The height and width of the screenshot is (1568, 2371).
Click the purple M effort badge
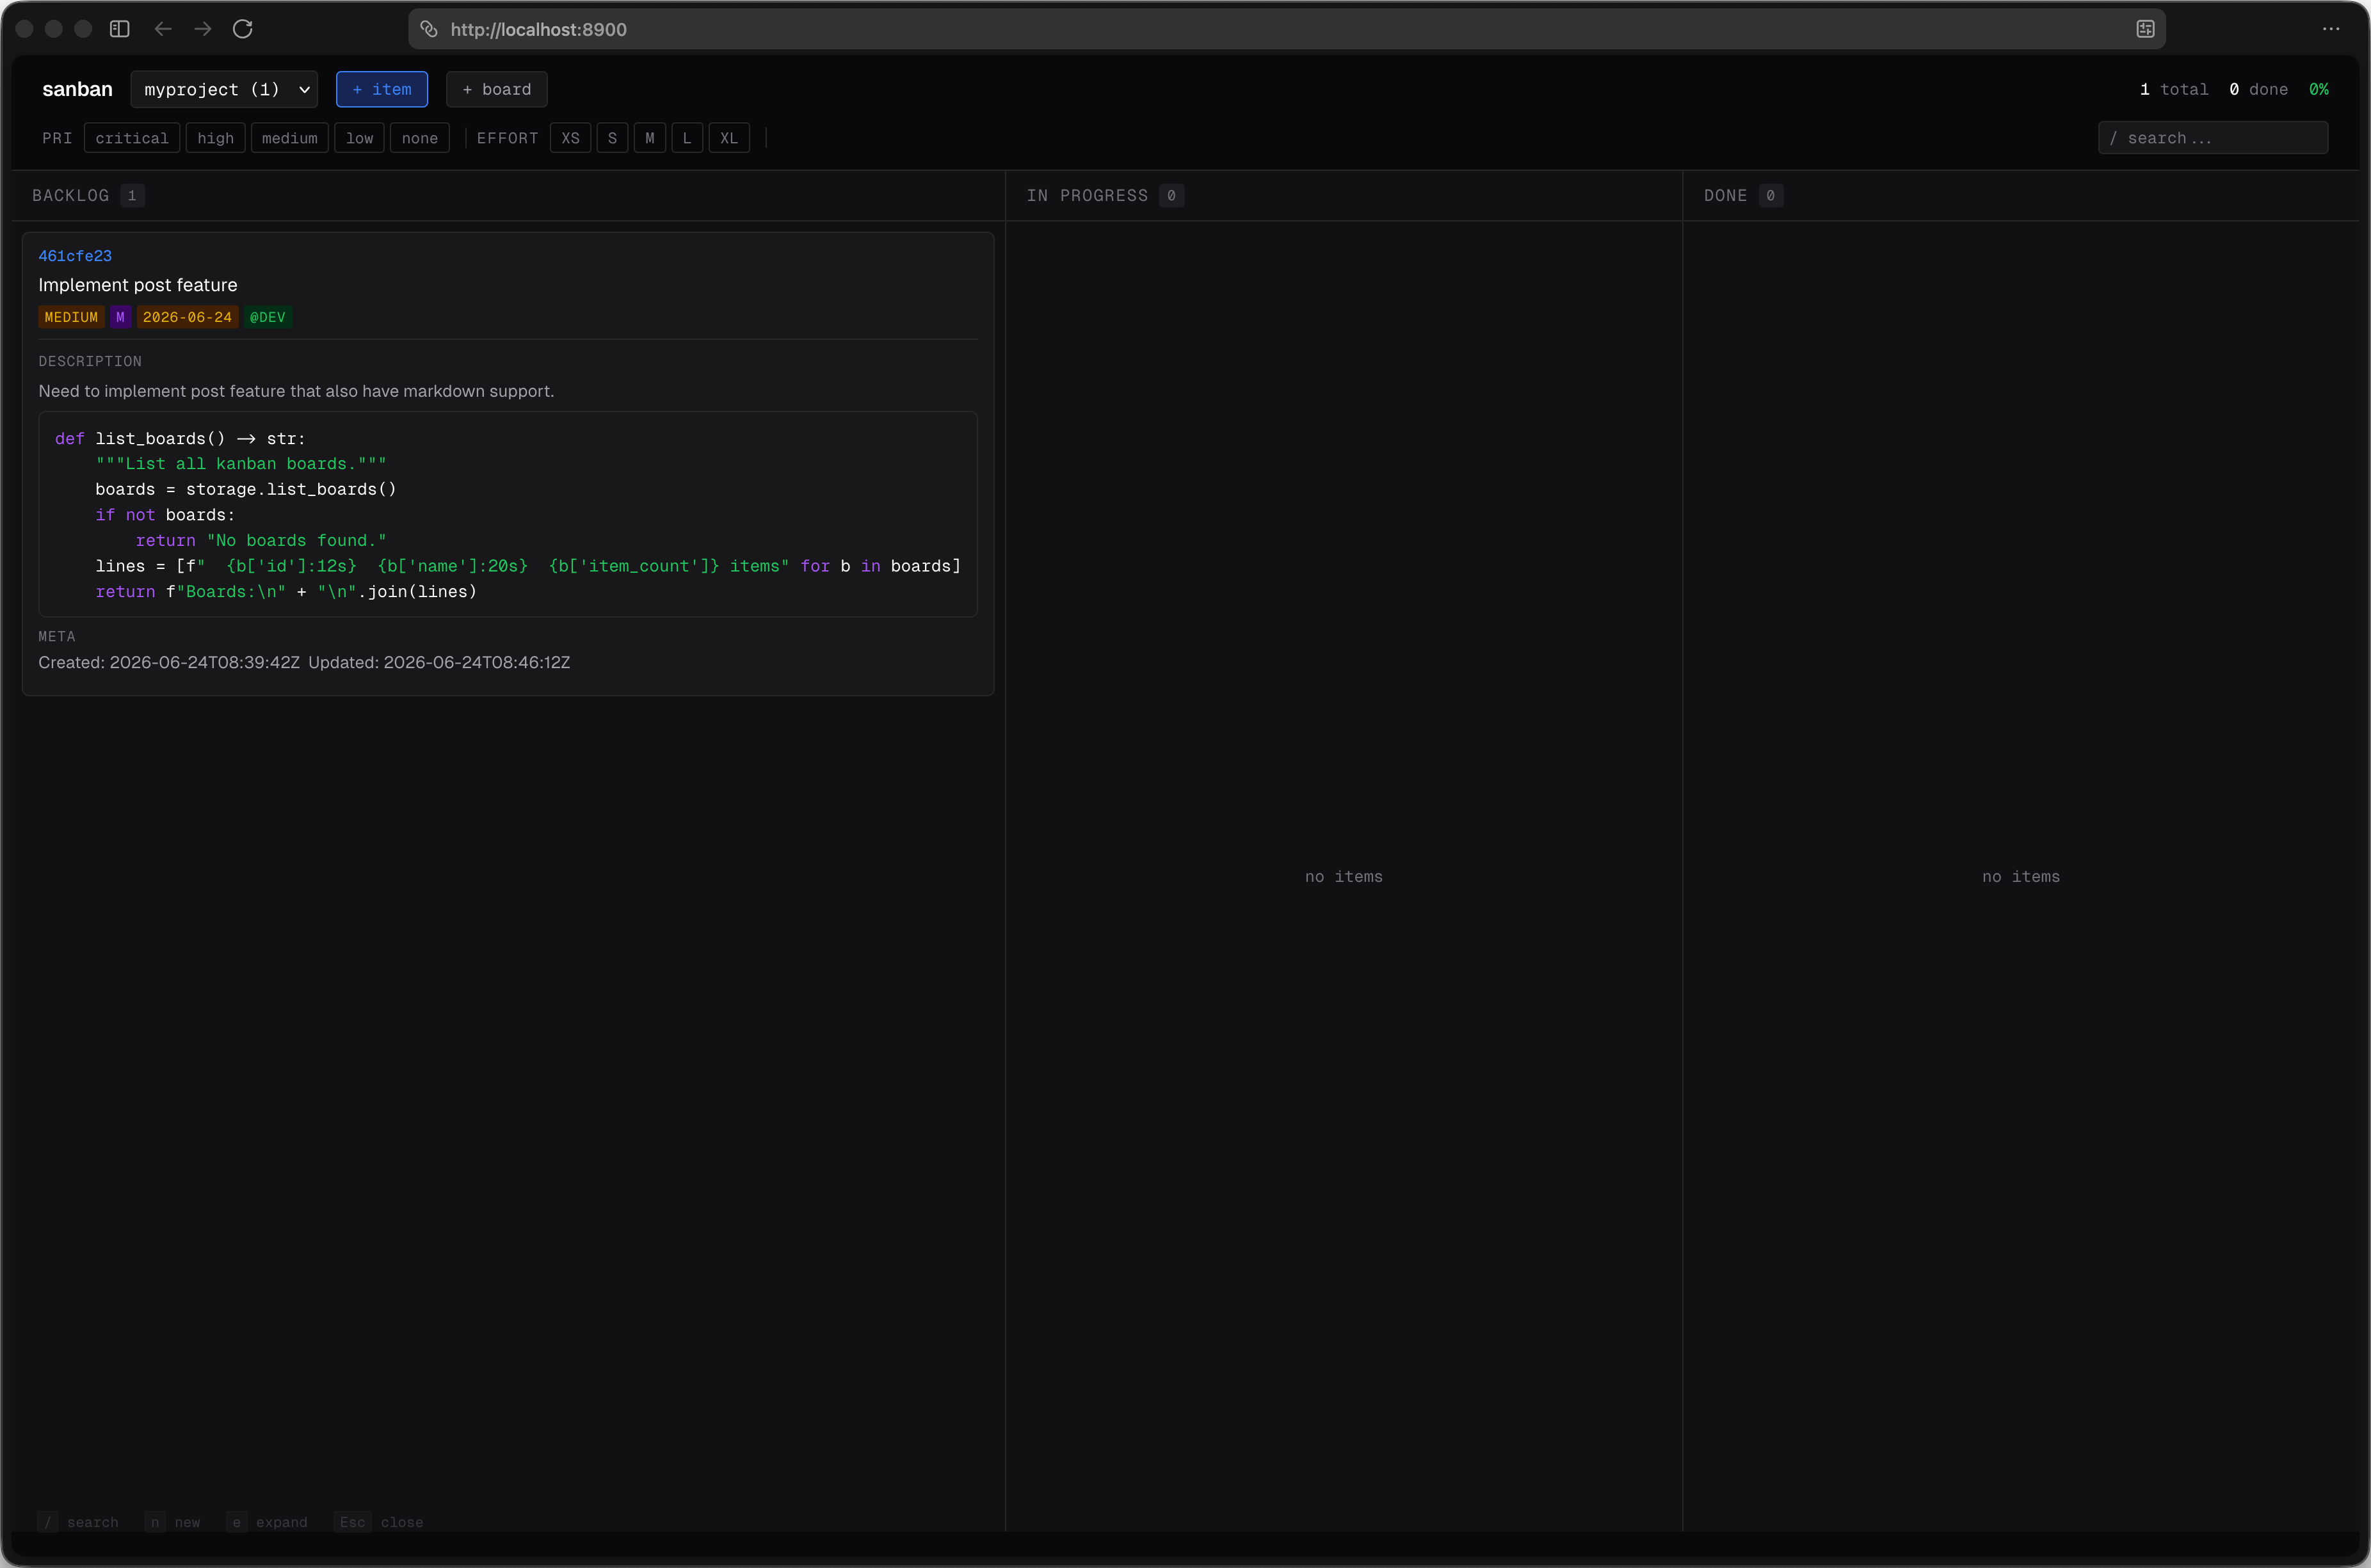click(x=120, y=317)
